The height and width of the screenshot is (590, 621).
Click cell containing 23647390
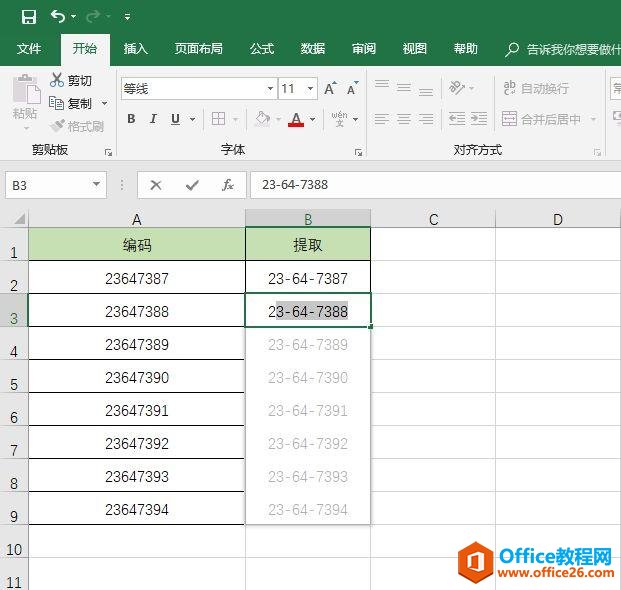(137, 377)
